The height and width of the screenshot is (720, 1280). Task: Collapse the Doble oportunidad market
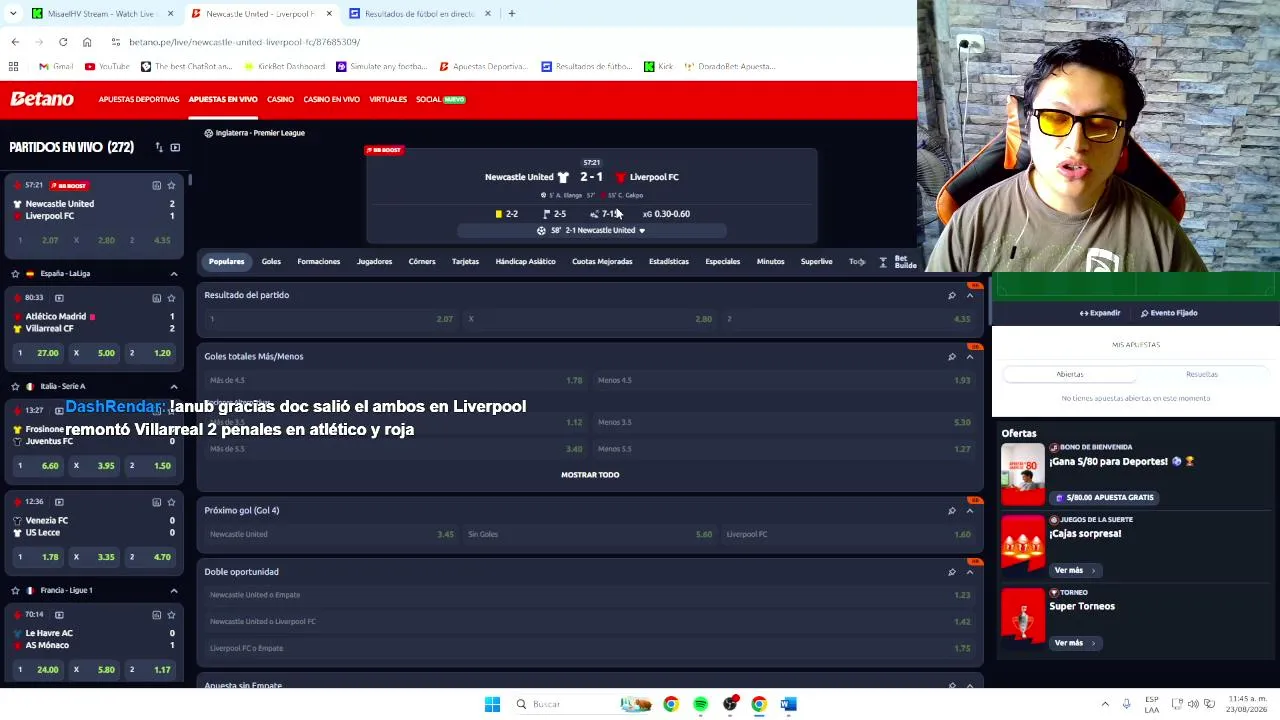tap(969, 572)
